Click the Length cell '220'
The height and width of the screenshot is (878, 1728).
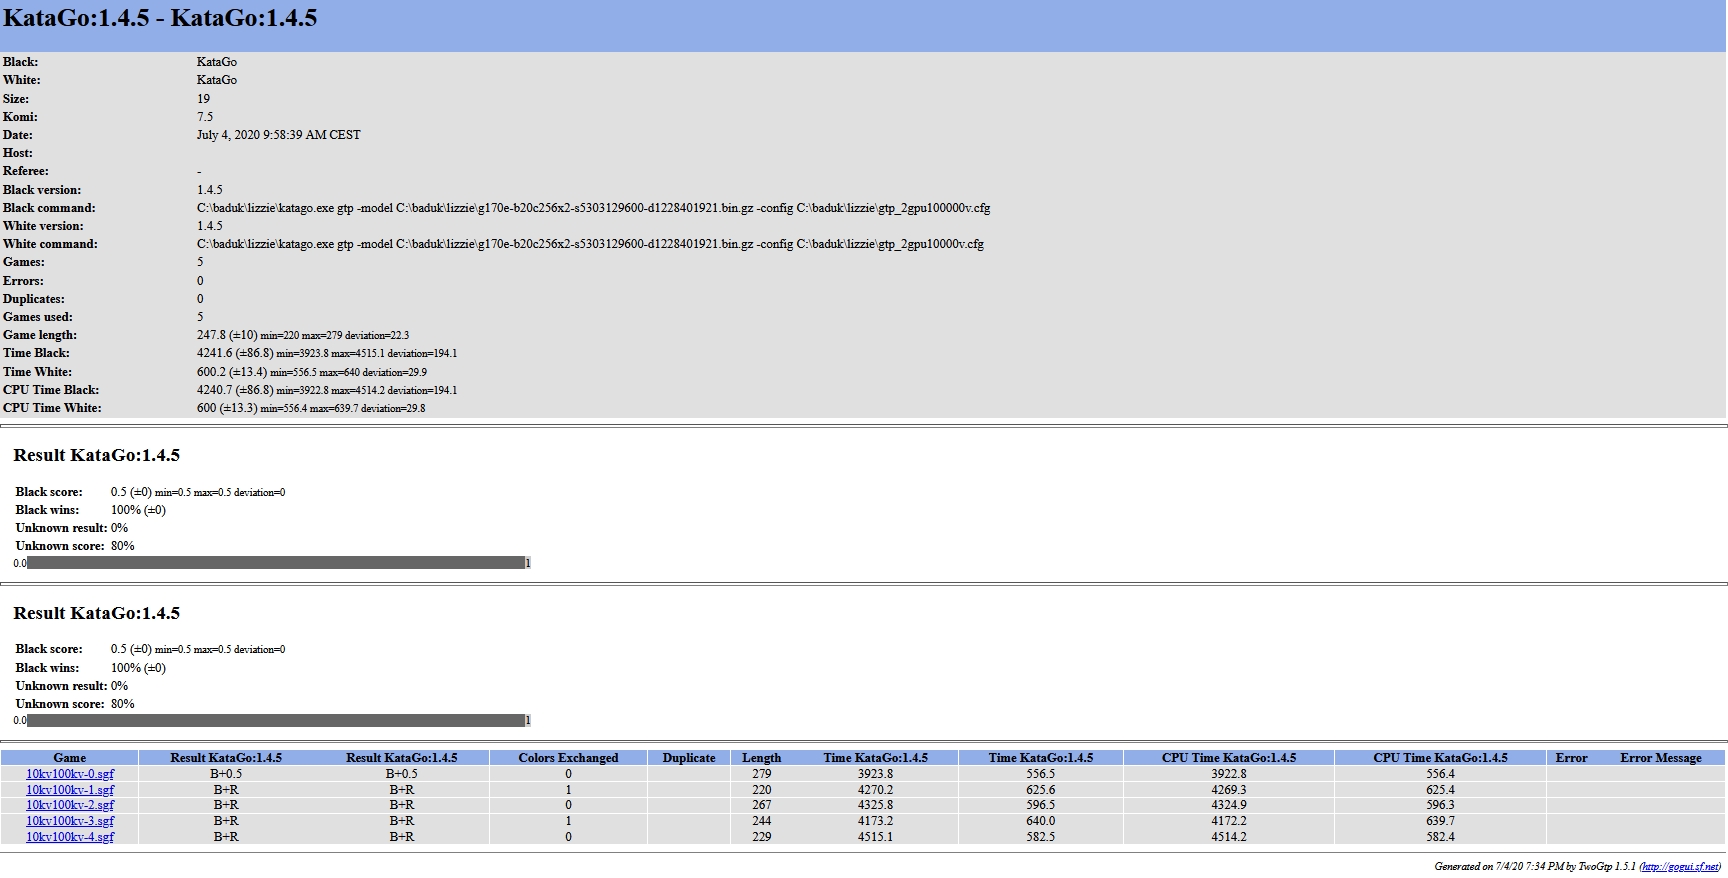(x=762, y=790)
